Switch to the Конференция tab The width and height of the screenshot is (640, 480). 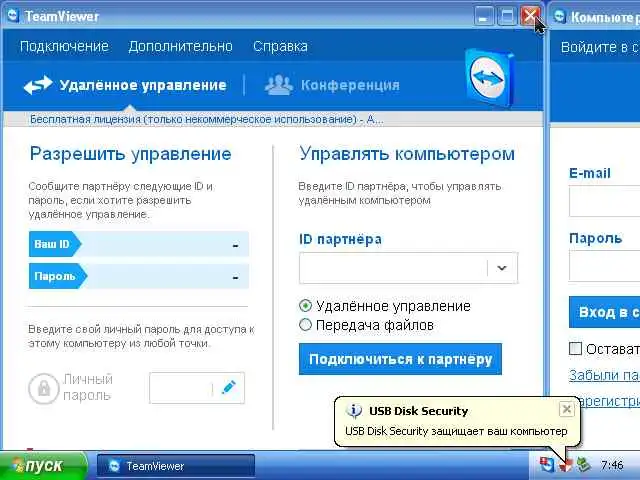pos(350,85)
